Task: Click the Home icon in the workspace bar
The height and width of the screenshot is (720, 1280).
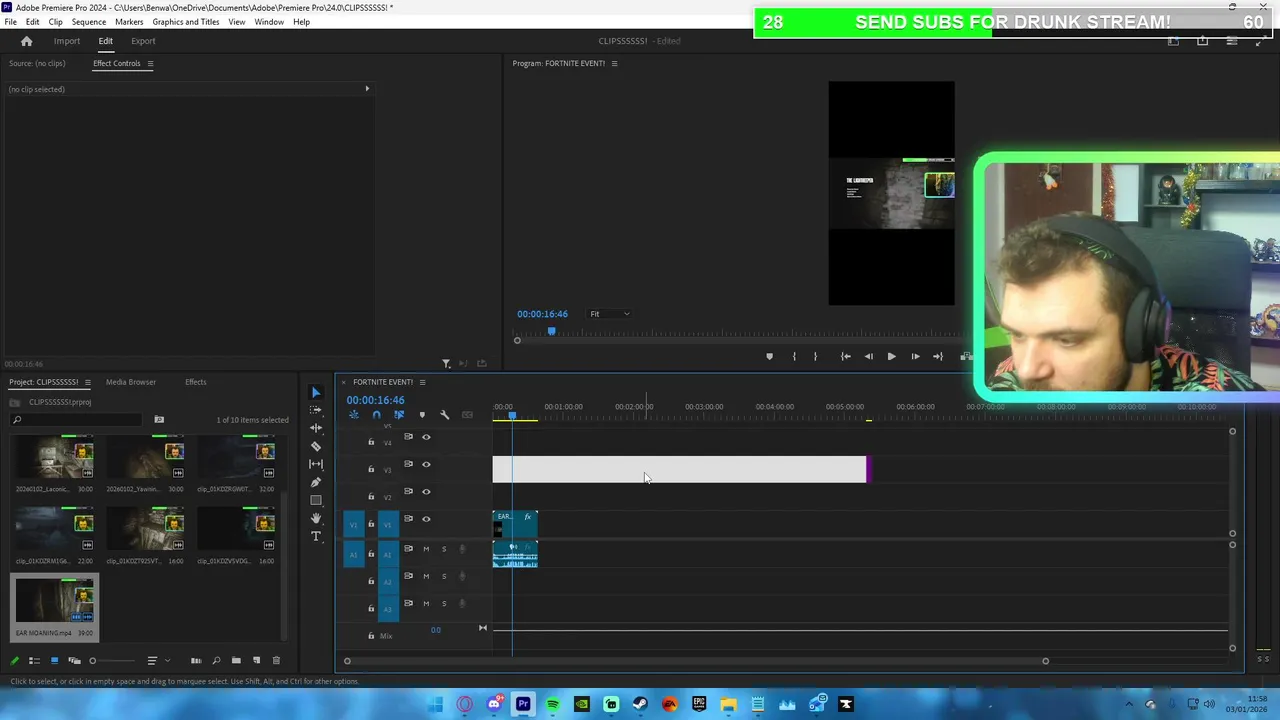Action: (27, 41)
